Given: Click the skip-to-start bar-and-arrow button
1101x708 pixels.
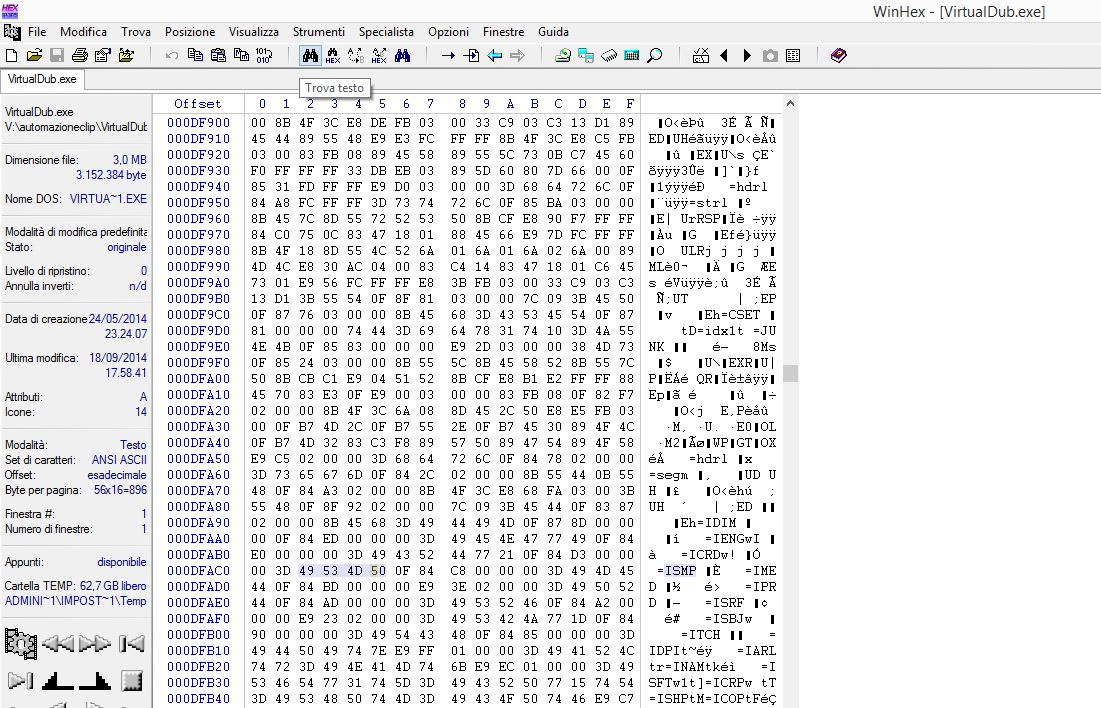Looking at the screenshot, I should (x=131, y=643).
